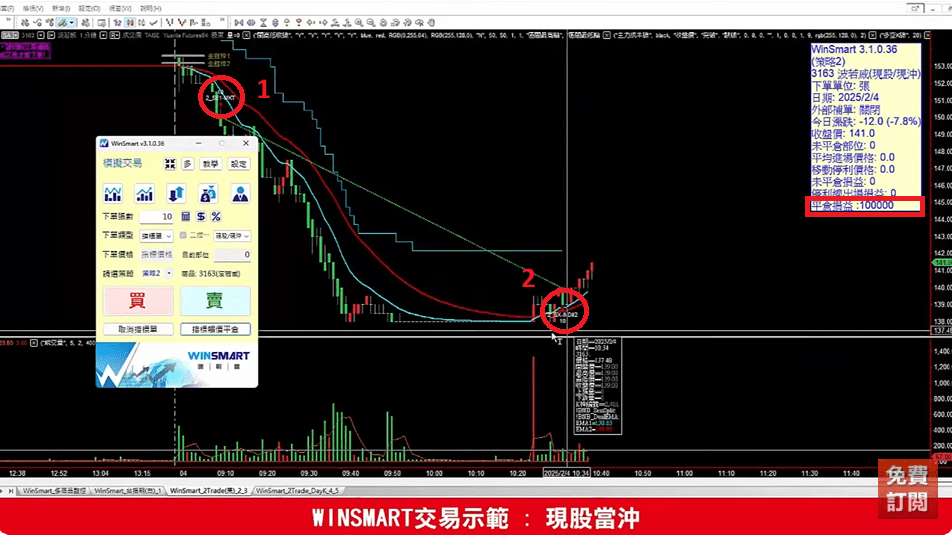Image resolution: width=952 pixels, height=535 pixels.
Task: Click the toolbar overflow chevron before the bowtie icon
Action: click(x=222, y=20)
